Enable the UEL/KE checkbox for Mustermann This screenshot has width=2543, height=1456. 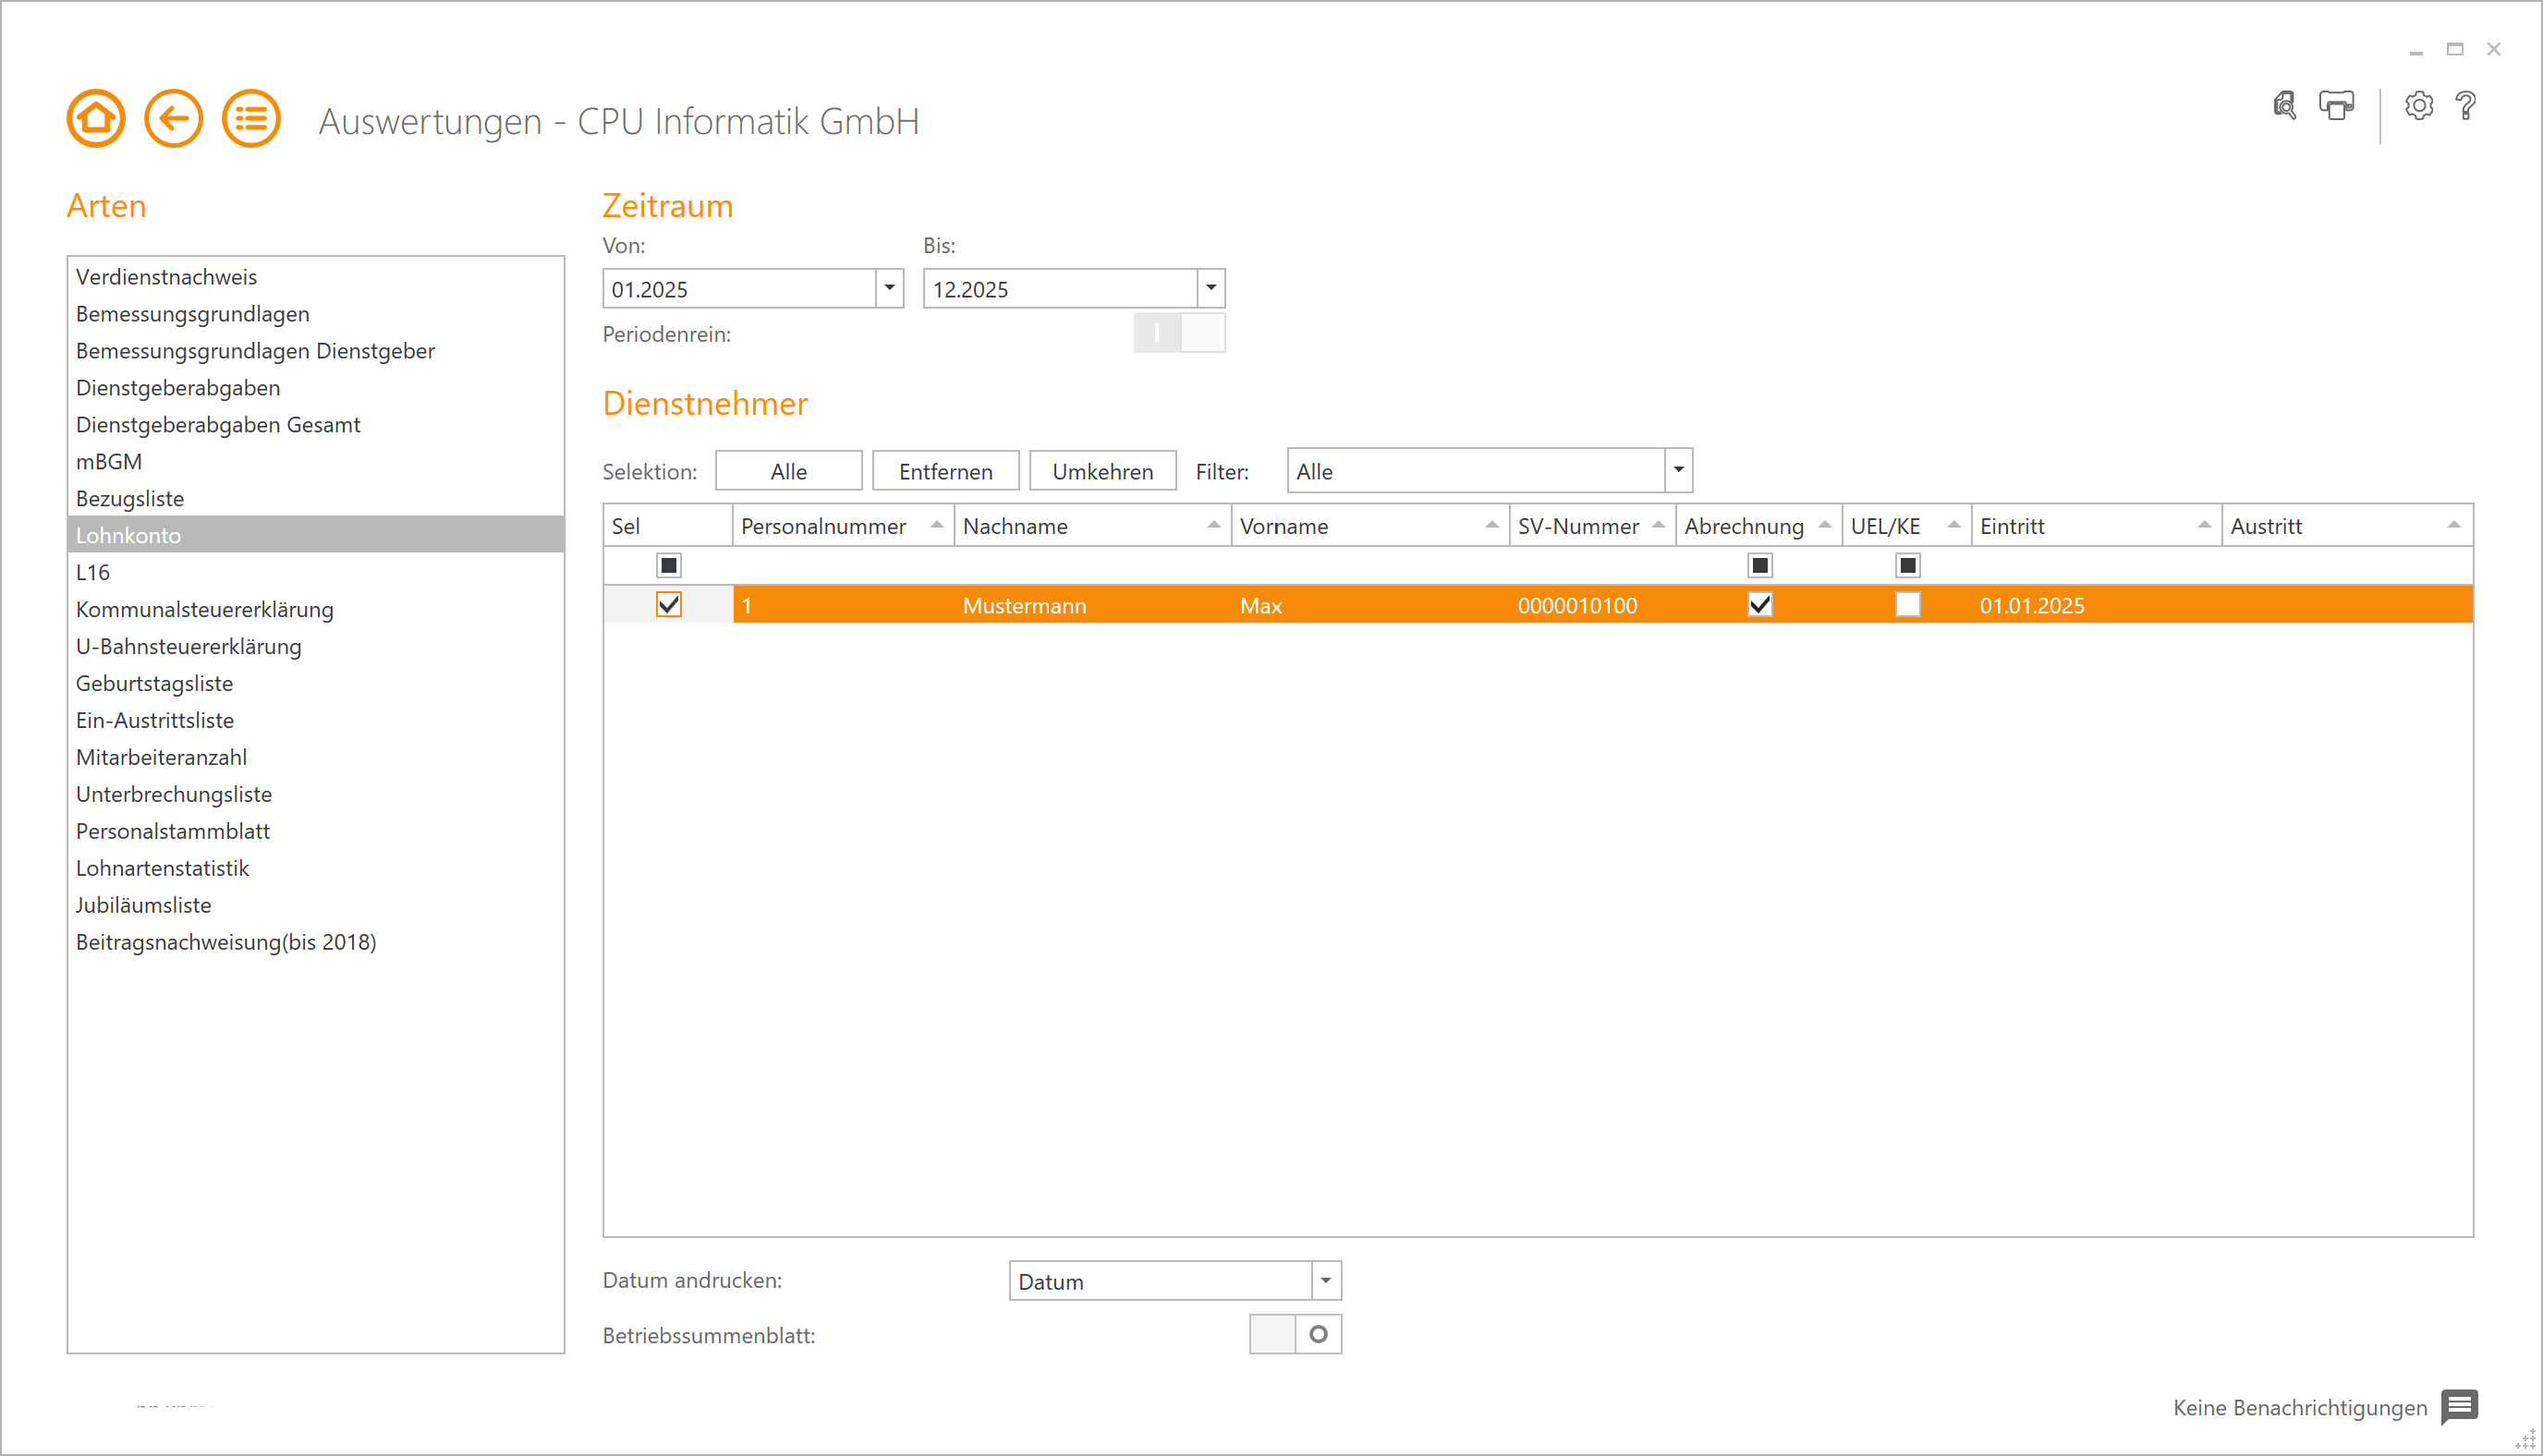pos(1908,604)
